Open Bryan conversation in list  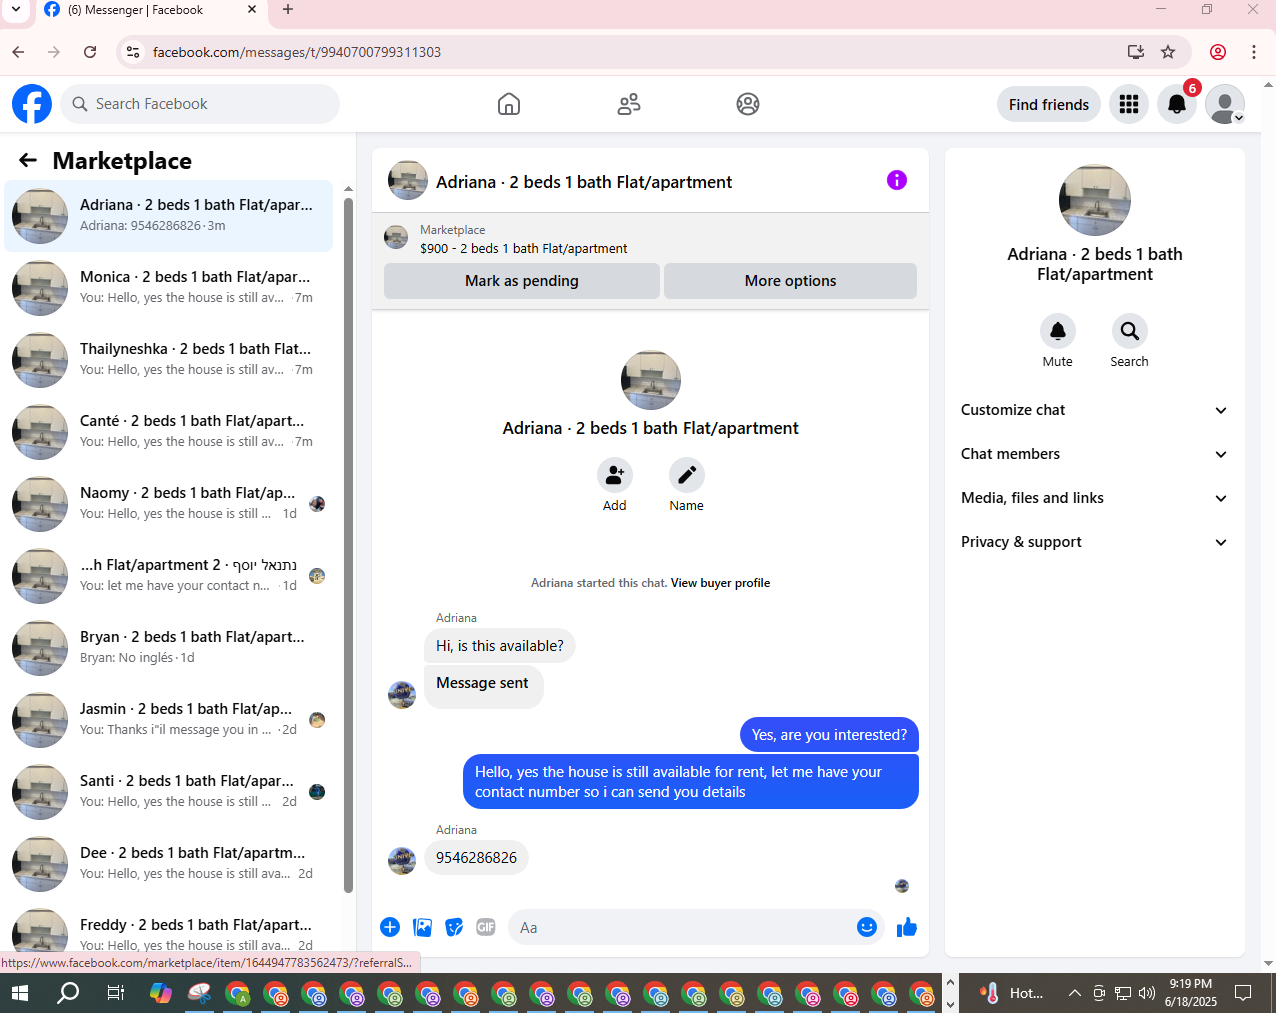[168, 648]
